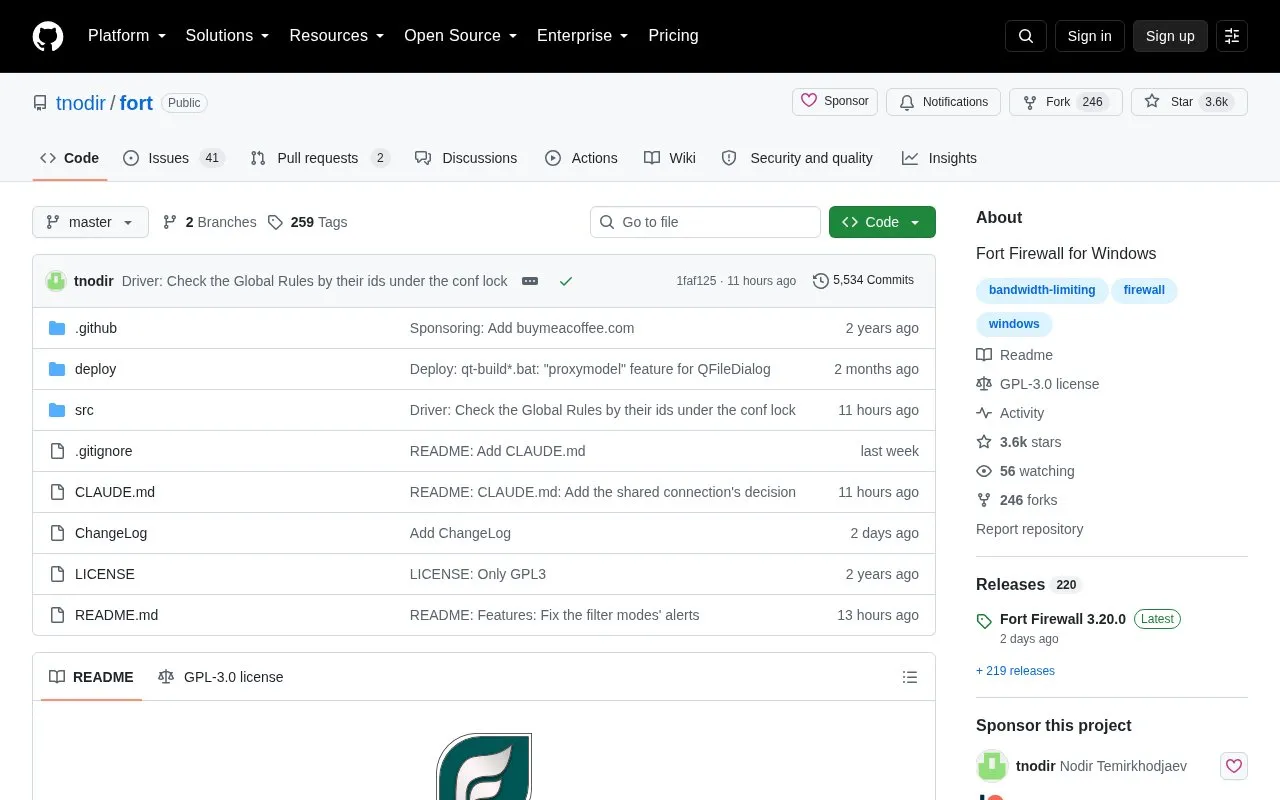The width and height of the screenshot is (1280, 800).
Task: Open the Actions tab
Action: (x=581, y=158)
